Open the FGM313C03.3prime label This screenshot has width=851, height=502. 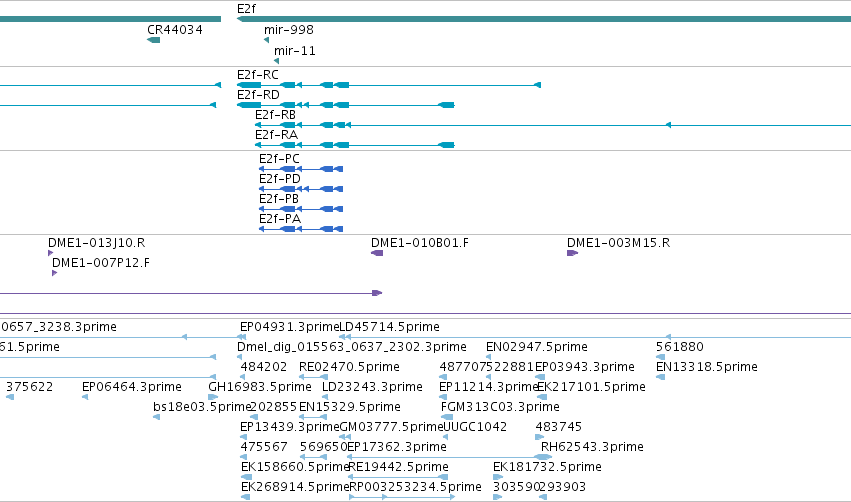coord(500,408)
